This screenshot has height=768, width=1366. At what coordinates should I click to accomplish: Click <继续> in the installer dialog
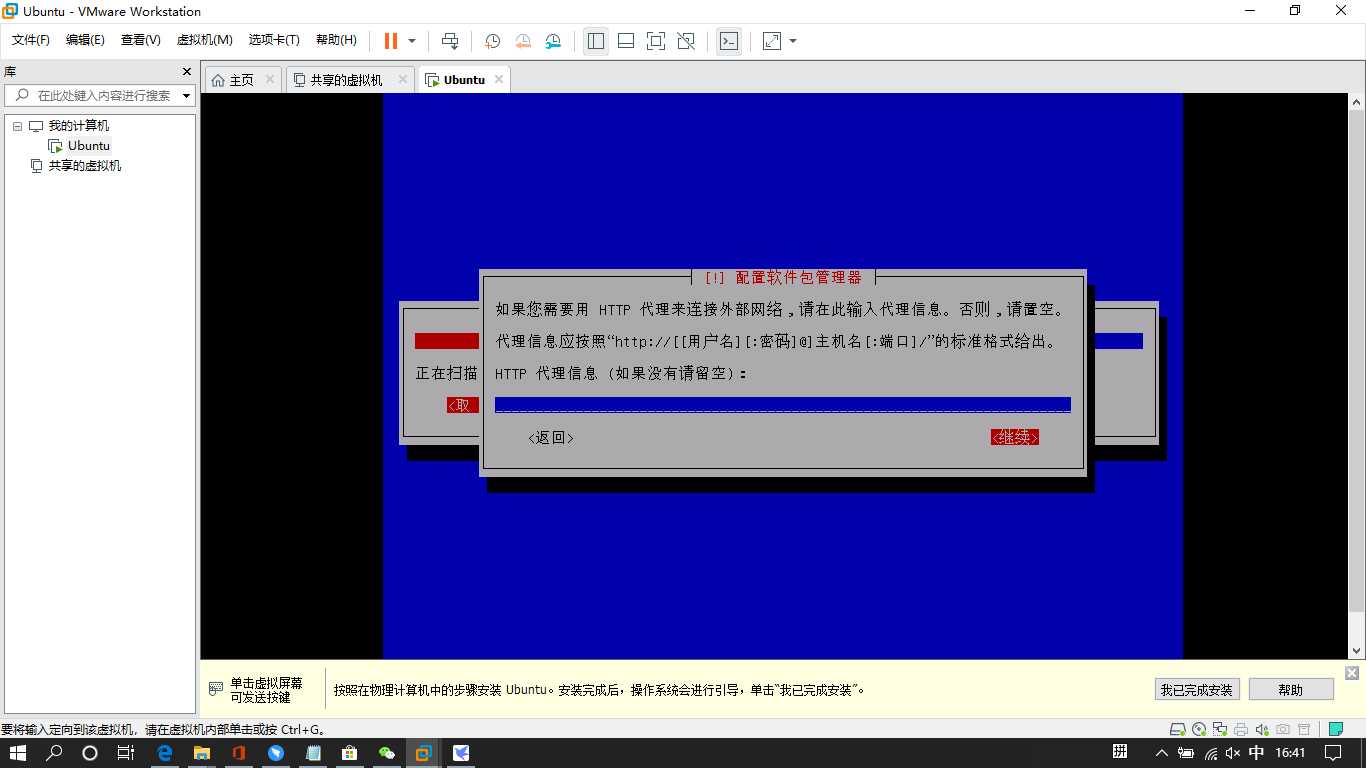1015,437
